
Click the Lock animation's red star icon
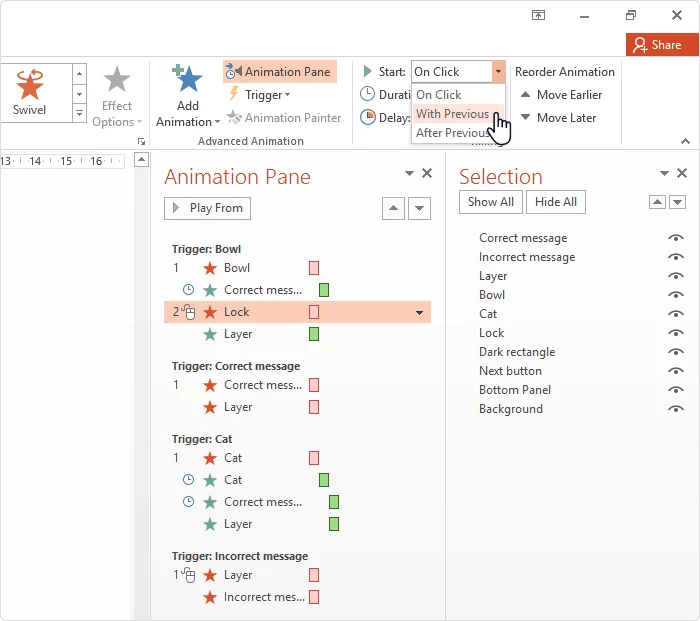pos(210,312)
